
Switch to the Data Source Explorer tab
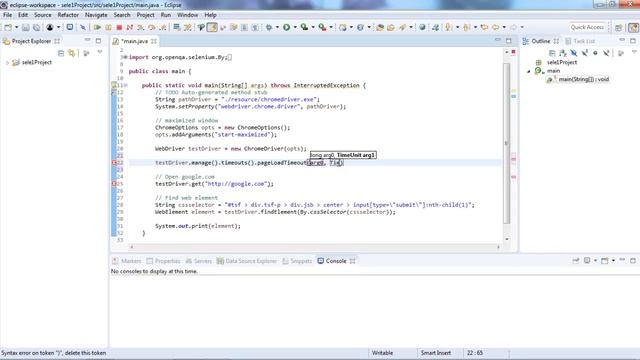tap(247, 261)
